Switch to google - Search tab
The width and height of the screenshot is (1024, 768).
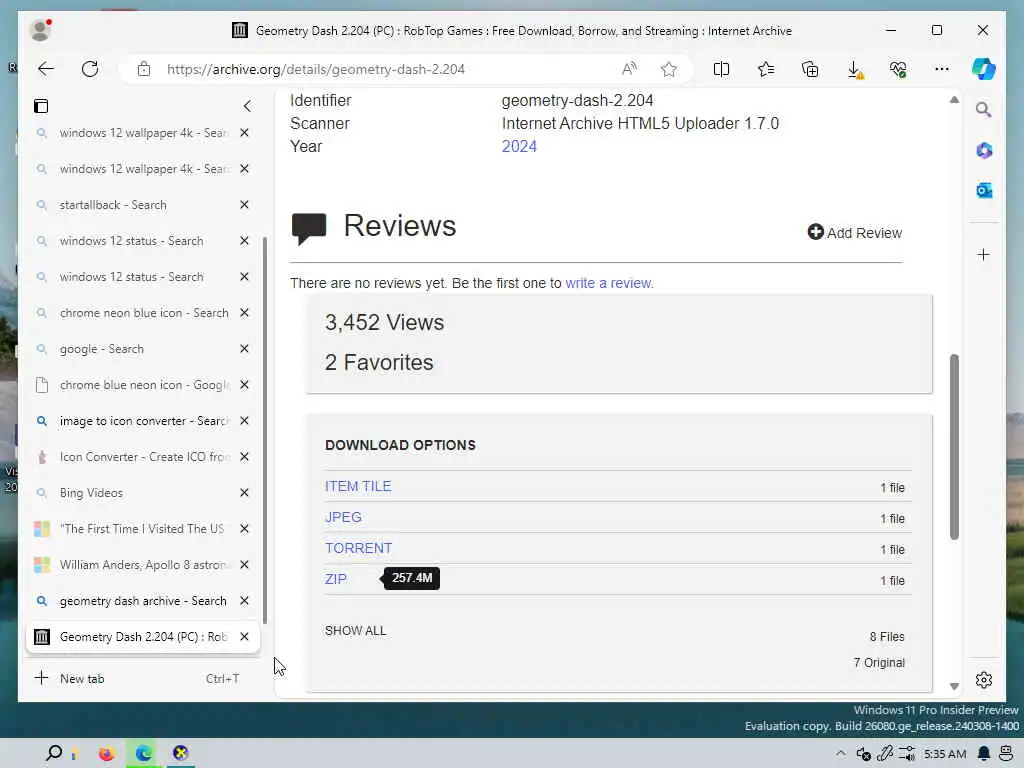tap(133, 349)
